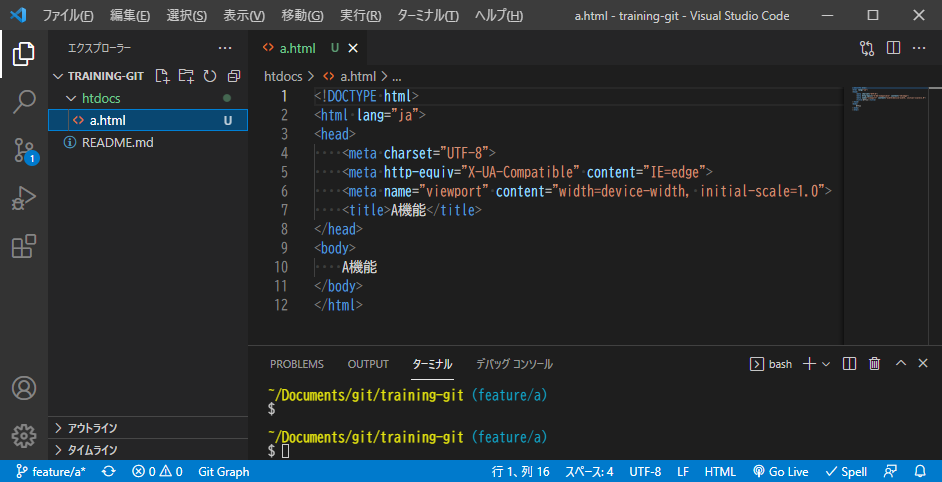Open the 実行(R) menu
Screen dimensions: 942x482
pyautogui.click(x=360, y=16)
